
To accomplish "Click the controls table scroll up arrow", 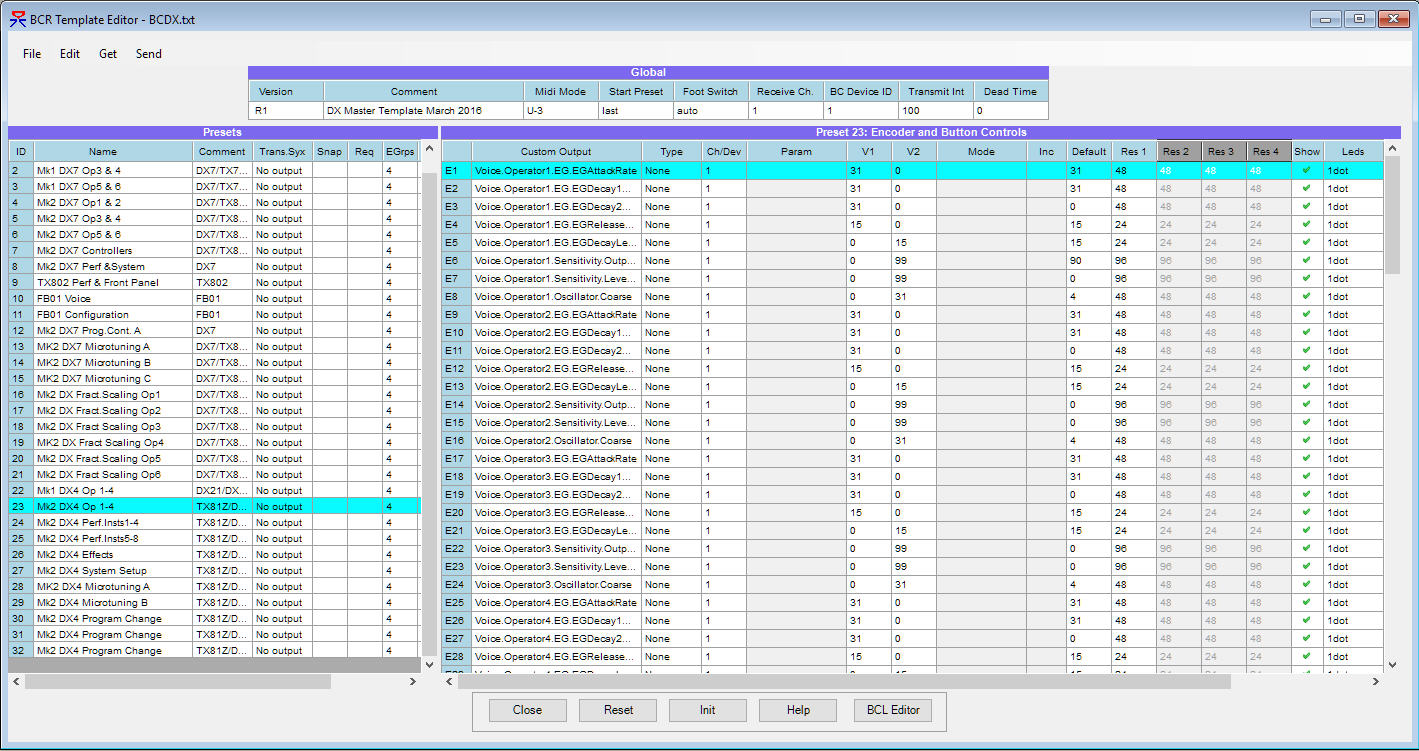I will click(1392, 149).
